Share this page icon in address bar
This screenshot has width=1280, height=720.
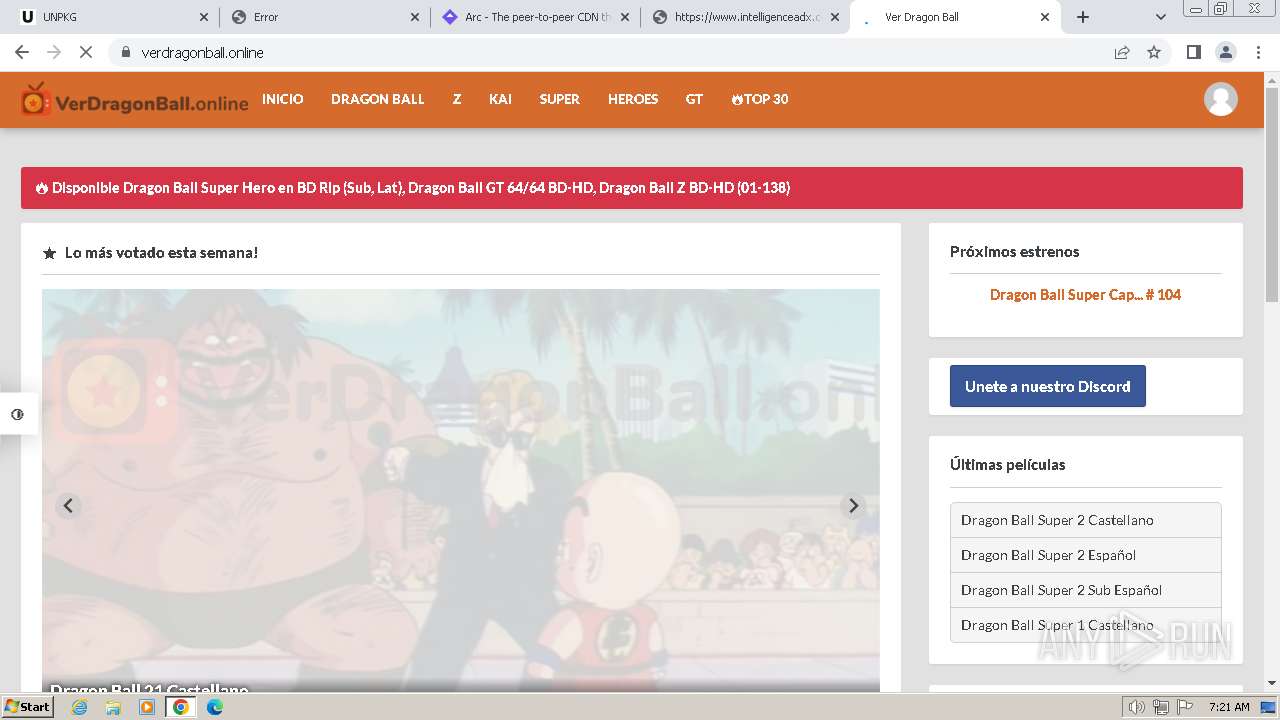coord(1122,52)
